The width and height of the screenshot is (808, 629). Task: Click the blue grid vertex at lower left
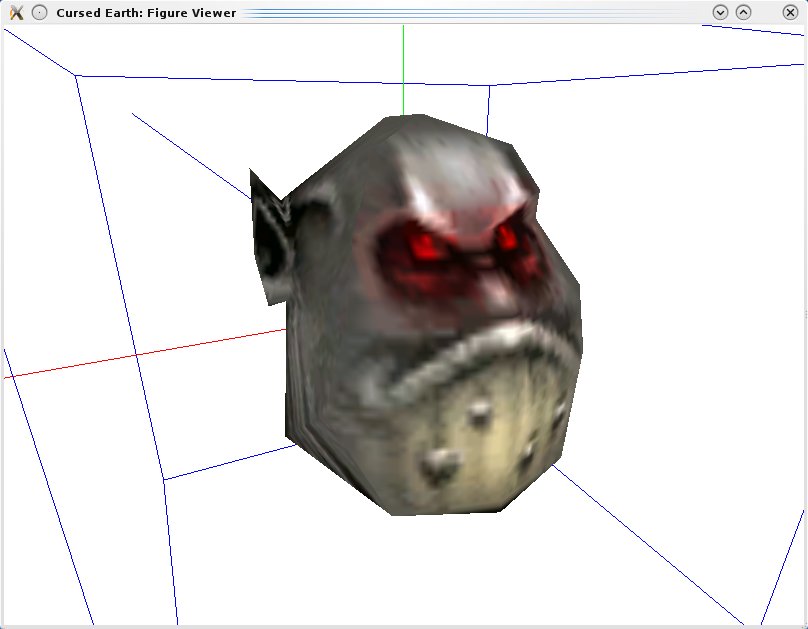tap(164, 480)
